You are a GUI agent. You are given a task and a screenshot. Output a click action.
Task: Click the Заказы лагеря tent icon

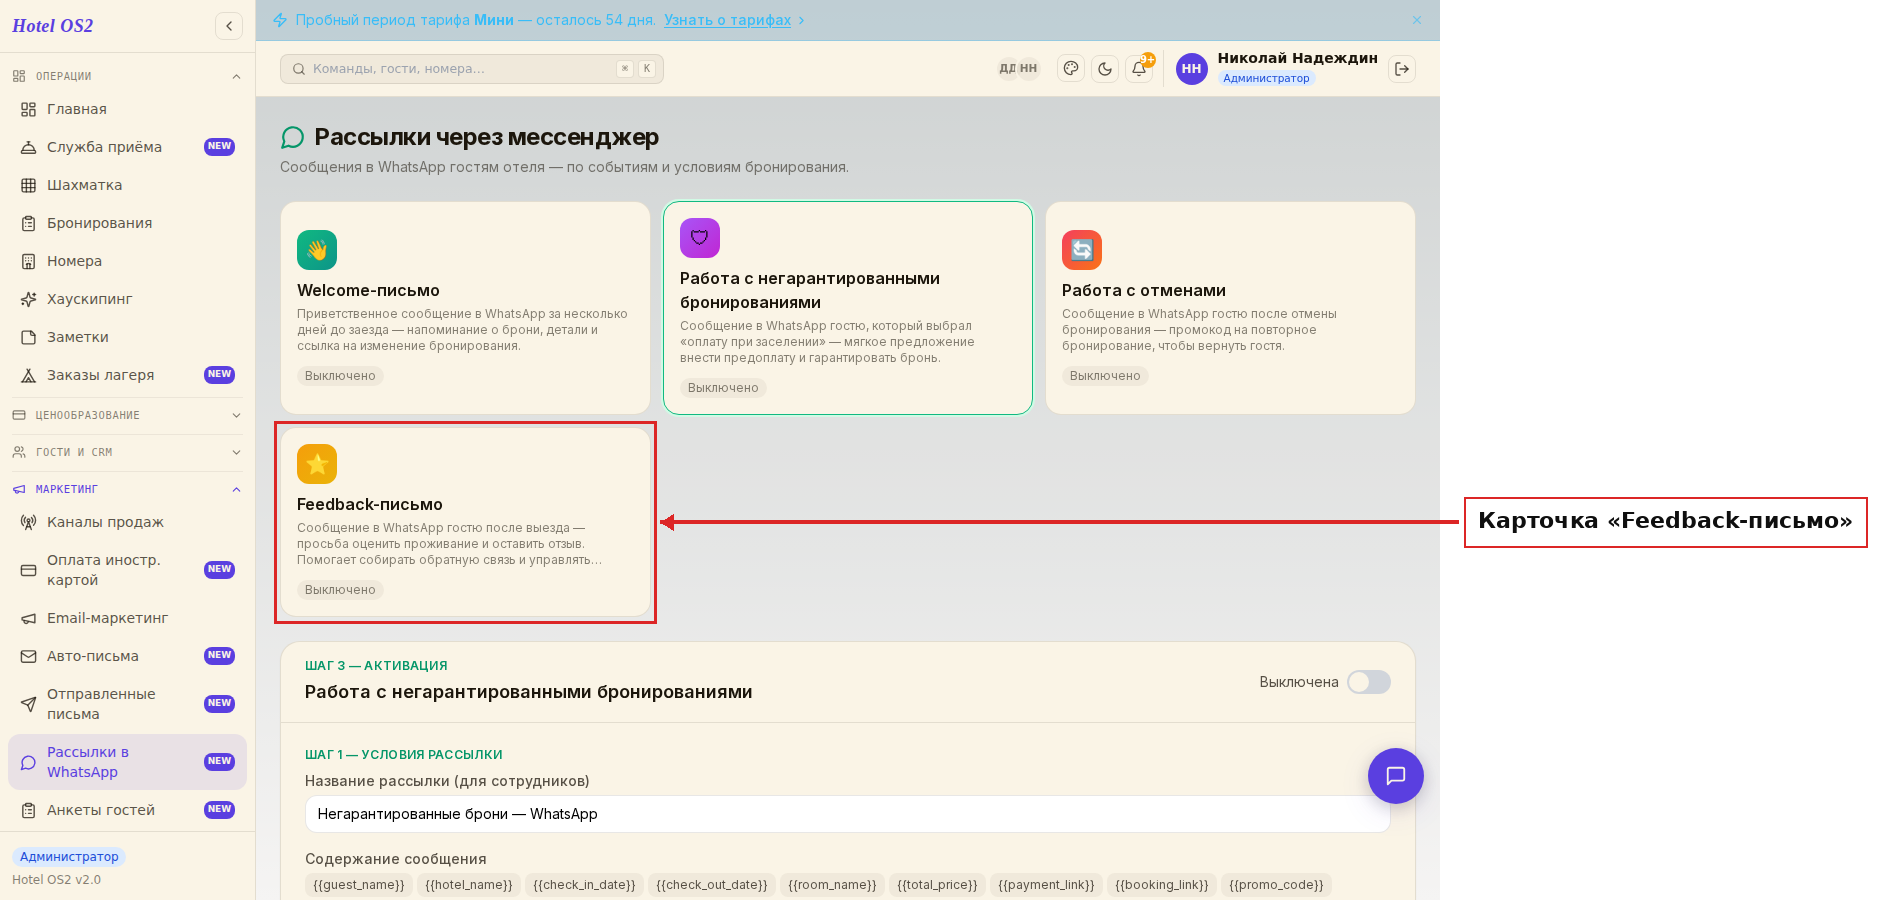(x=29, y=375)
